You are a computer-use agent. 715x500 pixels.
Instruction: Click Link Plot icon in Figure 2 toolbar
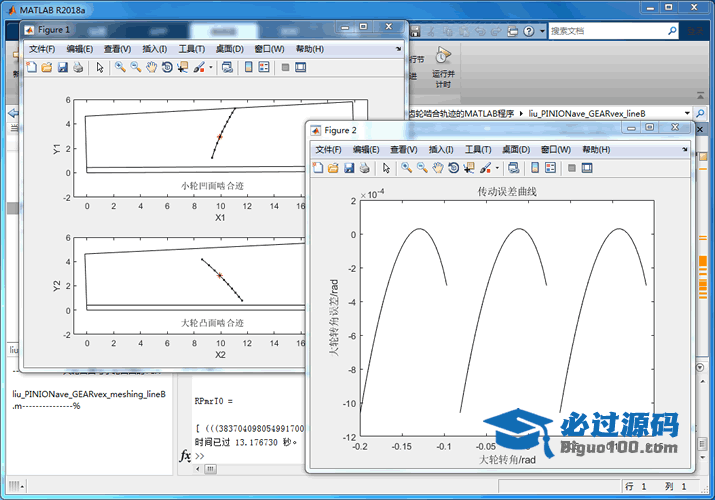[513, 168]
